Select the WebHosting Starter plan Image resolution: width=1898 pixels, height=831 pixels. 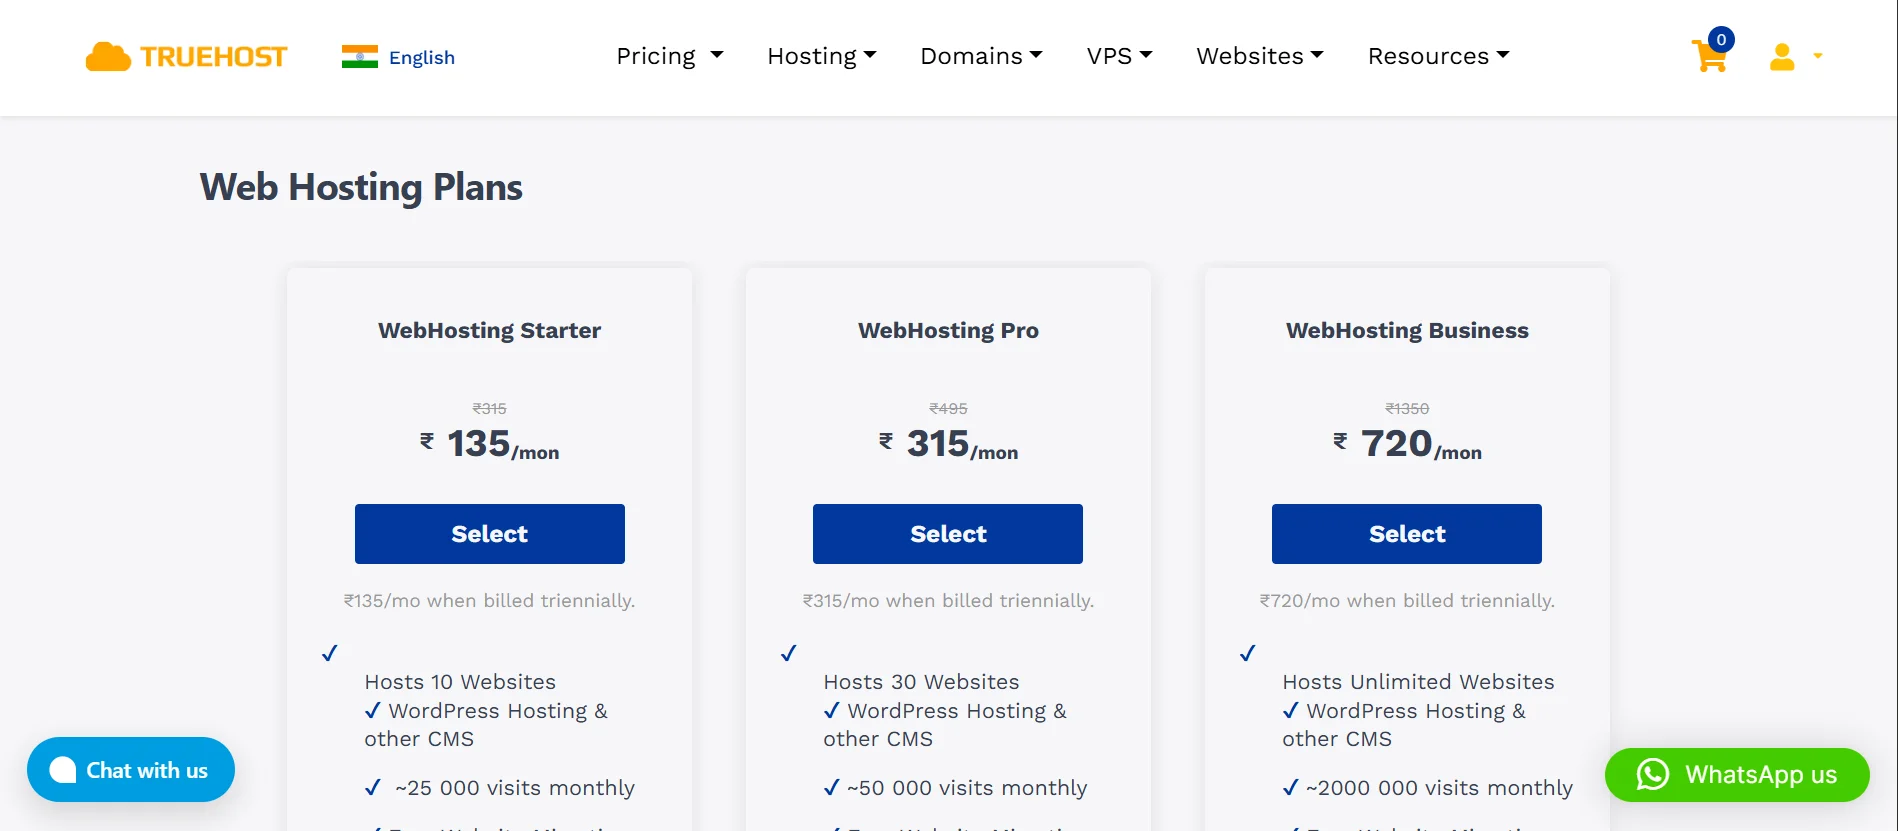click(490, 534)
